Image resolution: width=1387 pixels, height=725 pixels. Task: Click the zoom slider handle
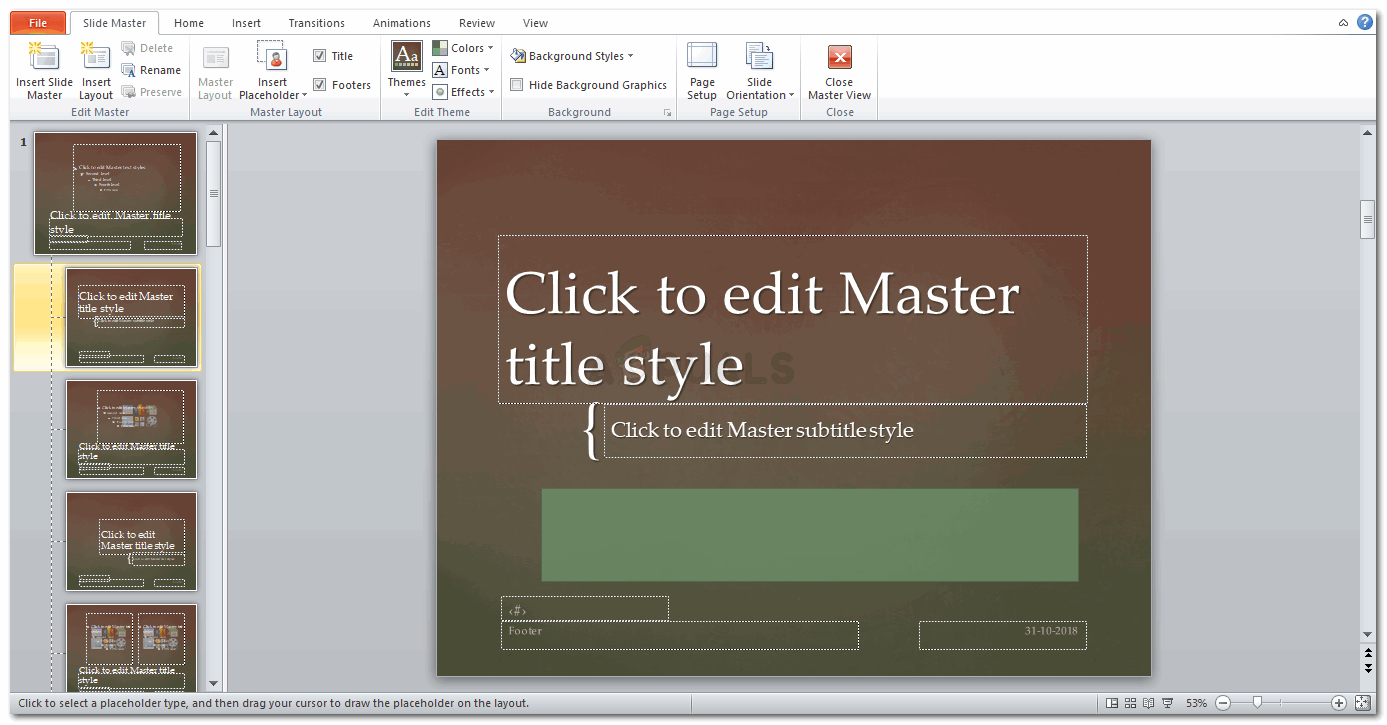point(1257,703)
